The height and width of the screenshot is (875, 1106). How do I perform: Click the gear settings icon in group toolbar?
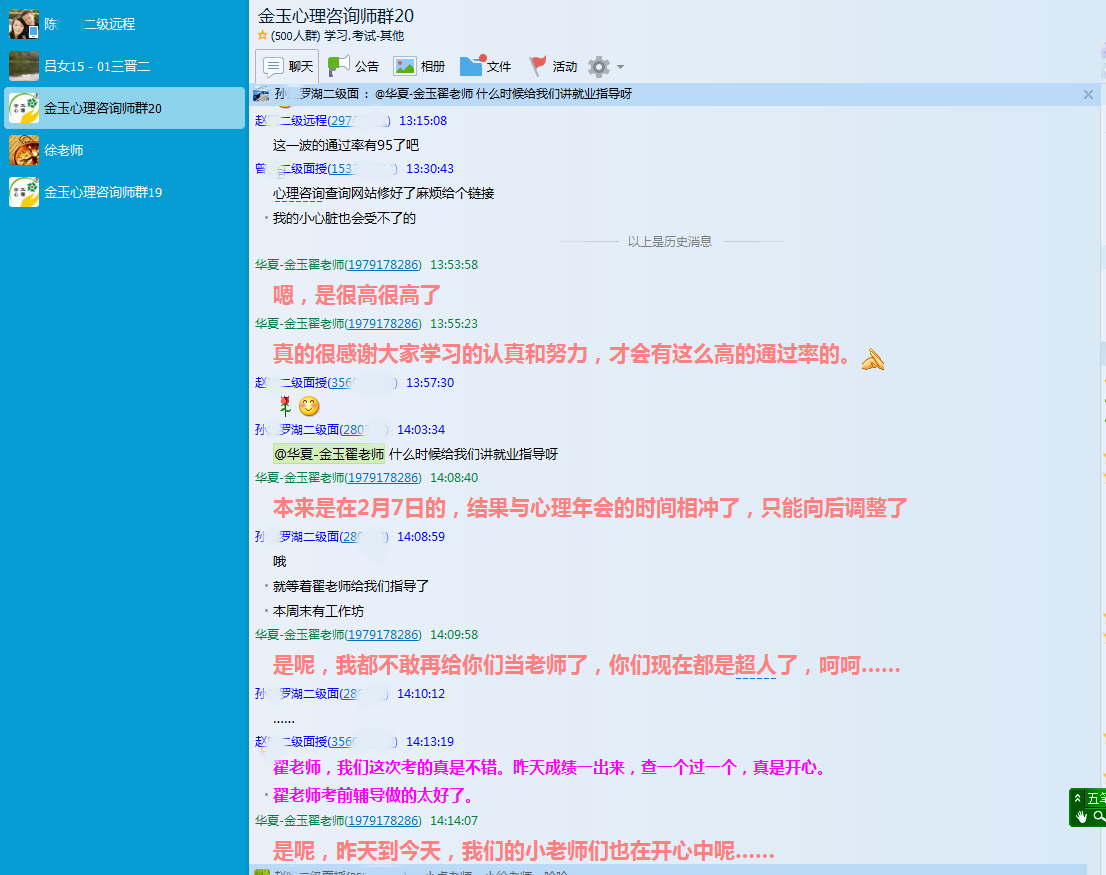pos(598,67)
